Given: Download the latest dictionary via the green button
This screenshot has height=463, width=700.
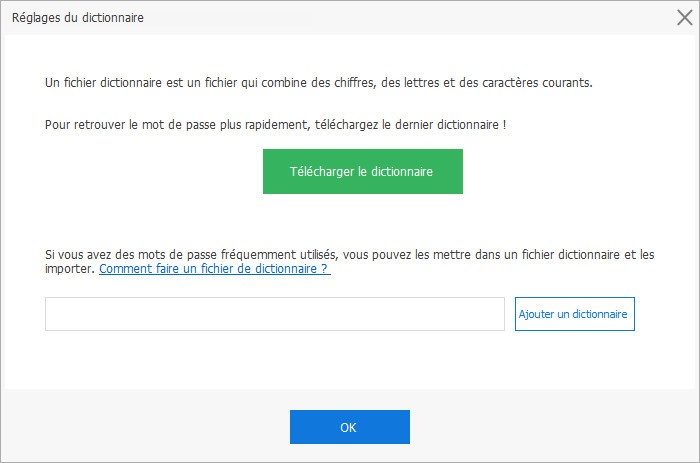Looking at the screenshot, I should click(362, 171).
